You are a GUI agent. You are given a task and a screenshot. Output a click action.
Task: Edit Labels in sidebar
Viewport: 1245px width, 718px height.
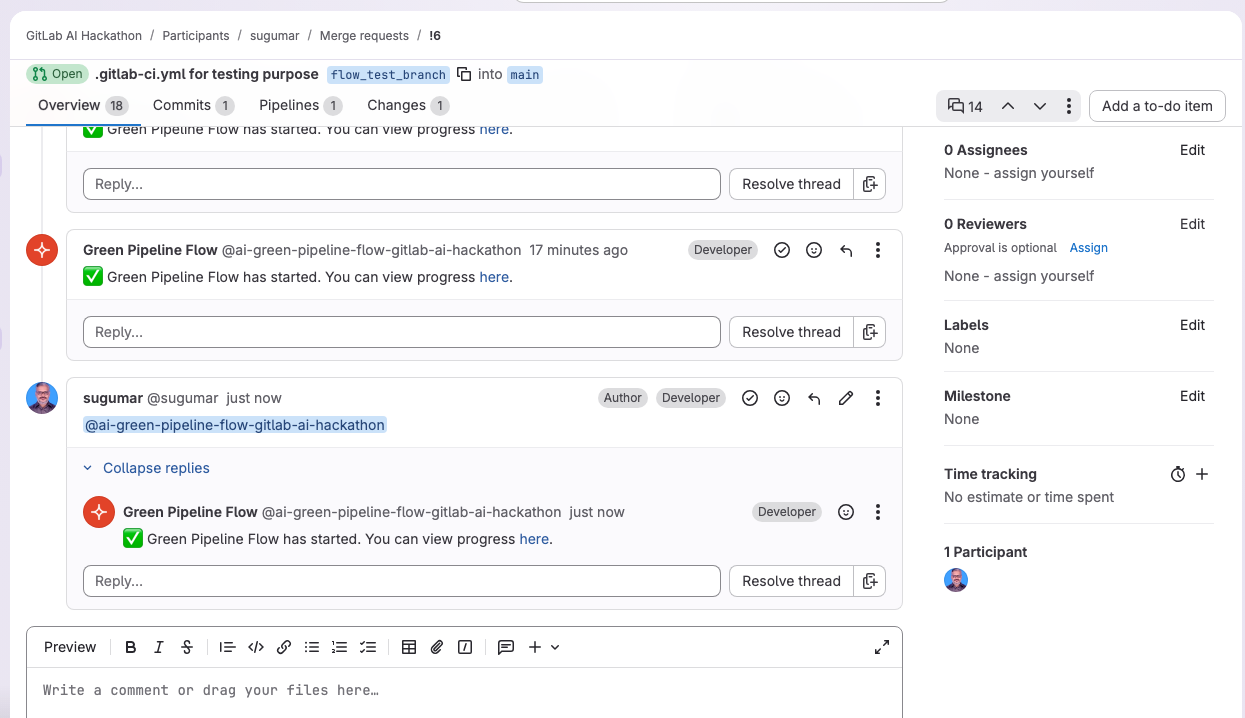[x=1192, y=325]
